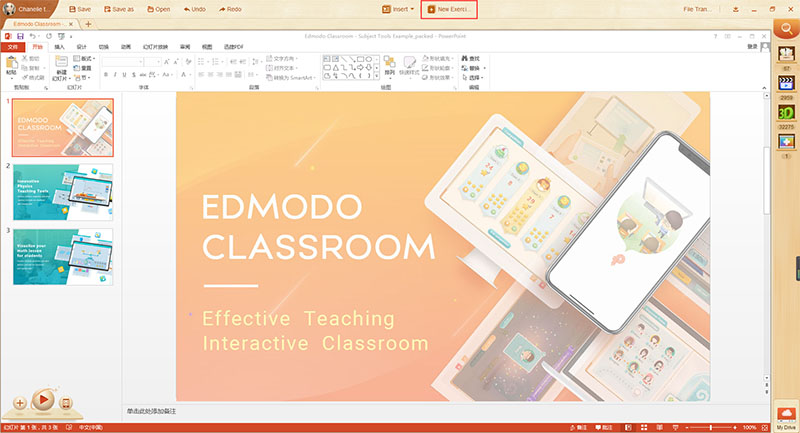The height and width of the screenshot is (433, 800).
Task: Open the shape fill (形状填充) dropdown
Action: point(438,59)
